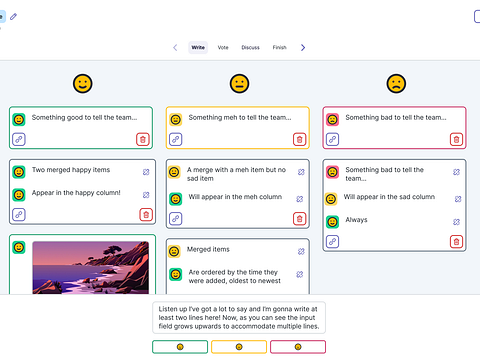
Task: Add note as meh with yellow button
Action: [x=239, y=347]
